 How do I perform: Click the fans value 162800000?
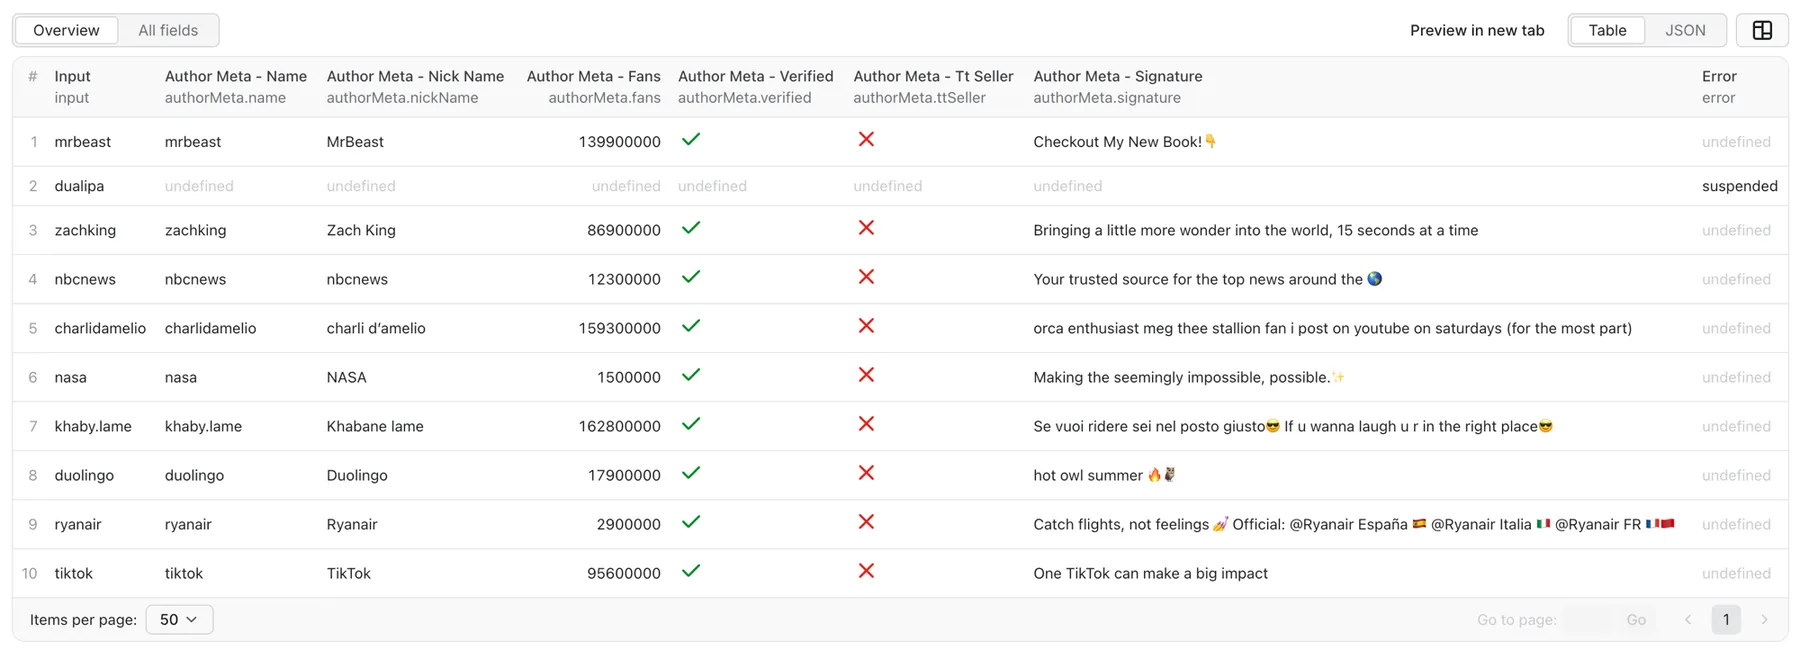tap(619, 426)
